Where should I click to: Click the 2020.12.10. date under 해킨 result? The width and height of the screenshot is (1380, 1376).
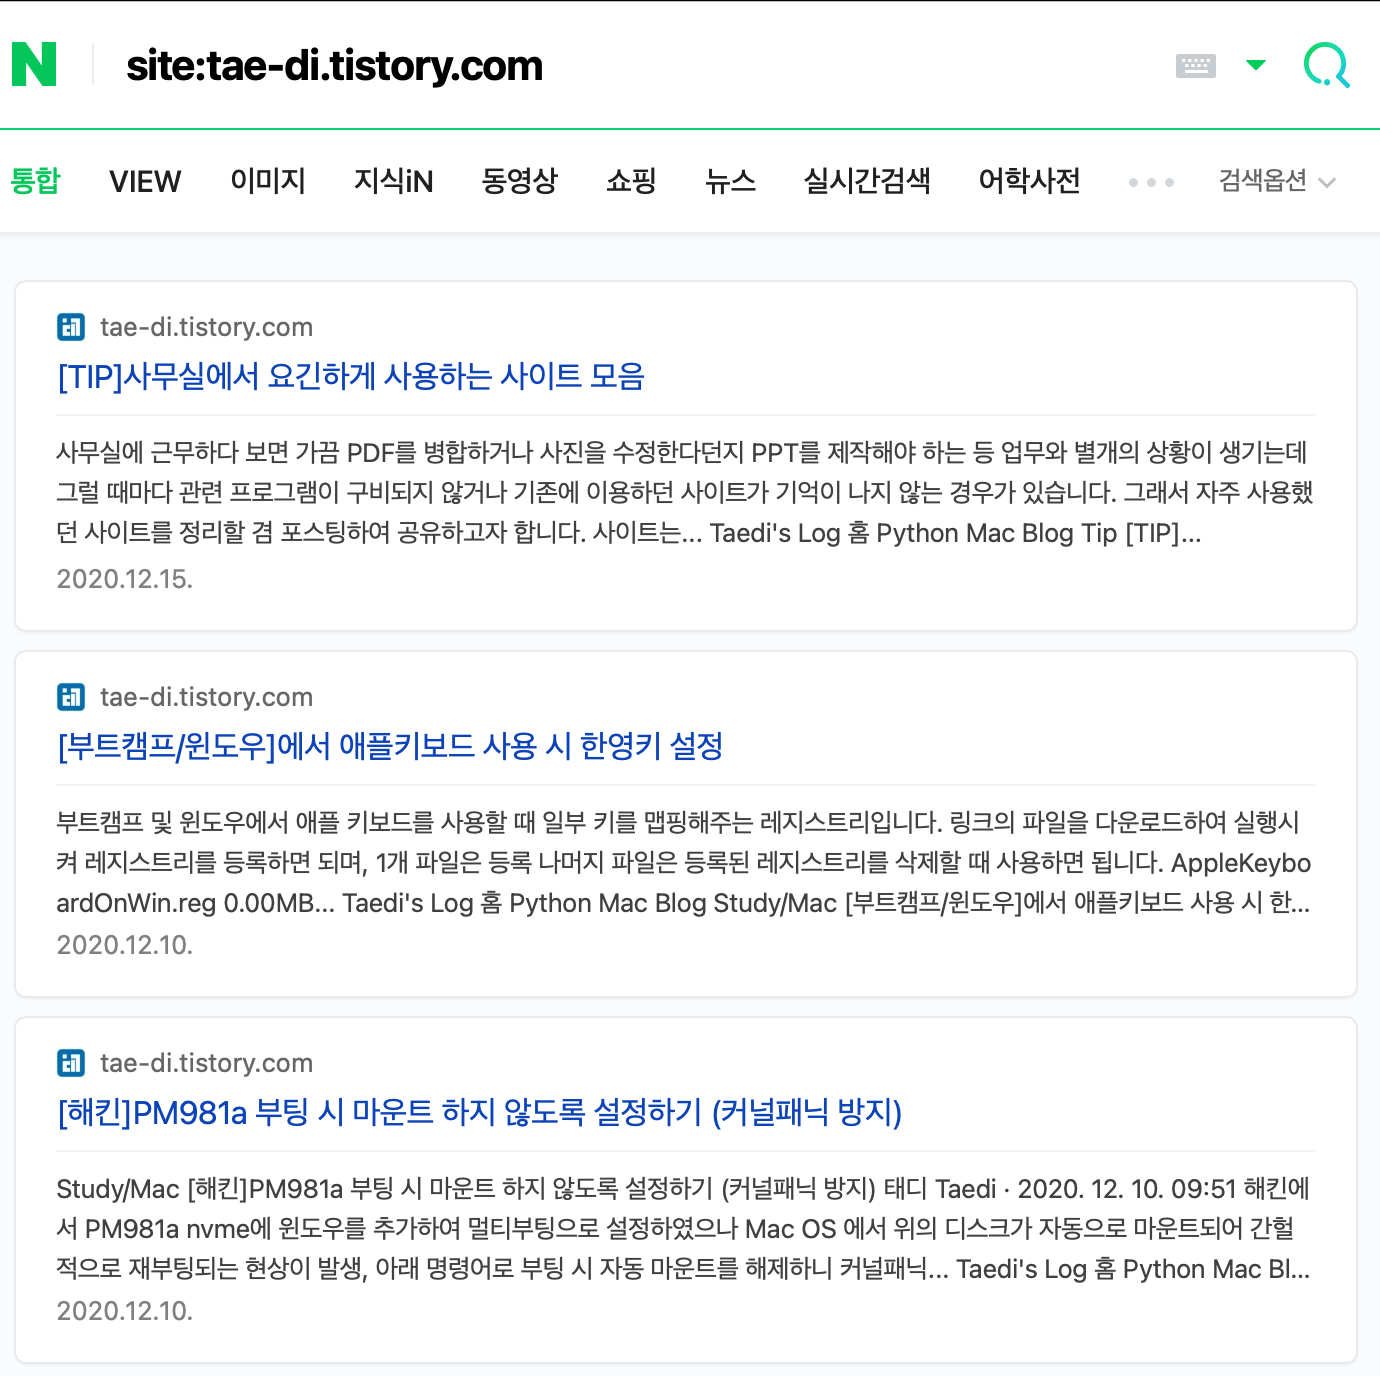point(124,1311)
